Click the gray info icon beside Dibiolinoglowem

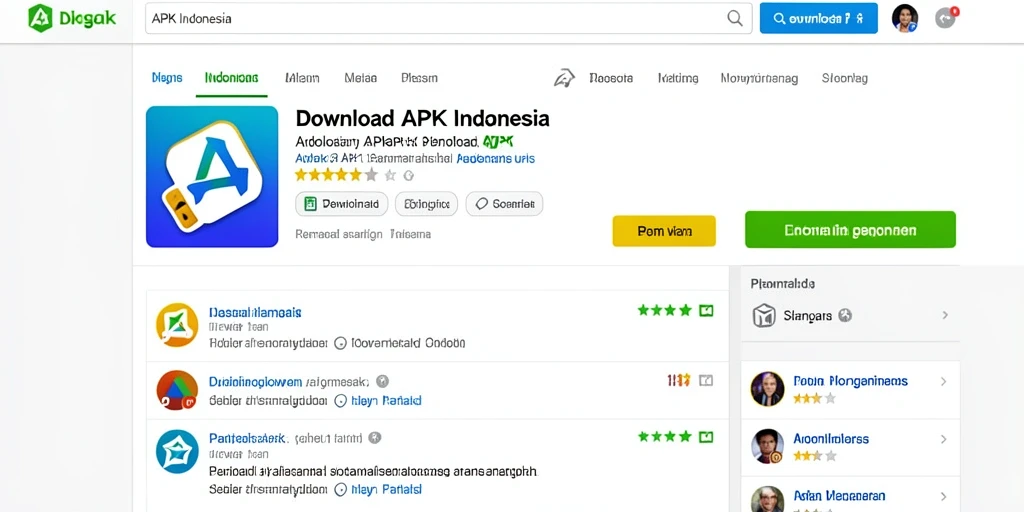tap(383, 381)
